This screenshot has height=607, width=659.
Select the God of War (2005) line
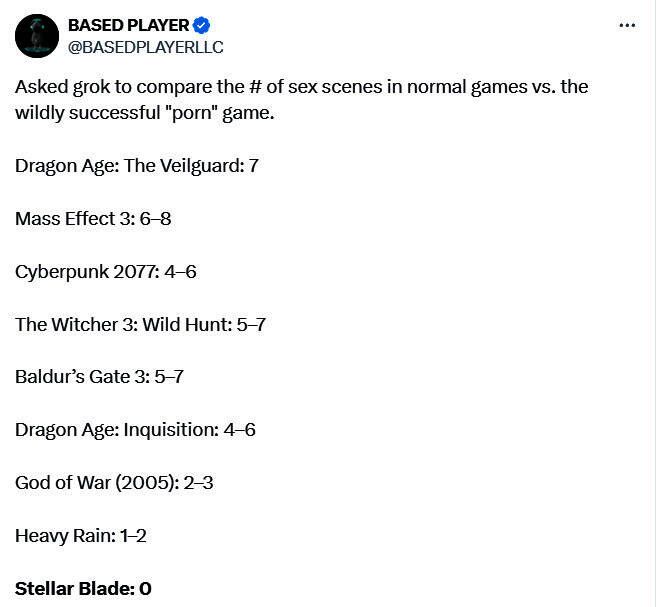[x=114, y=483]
